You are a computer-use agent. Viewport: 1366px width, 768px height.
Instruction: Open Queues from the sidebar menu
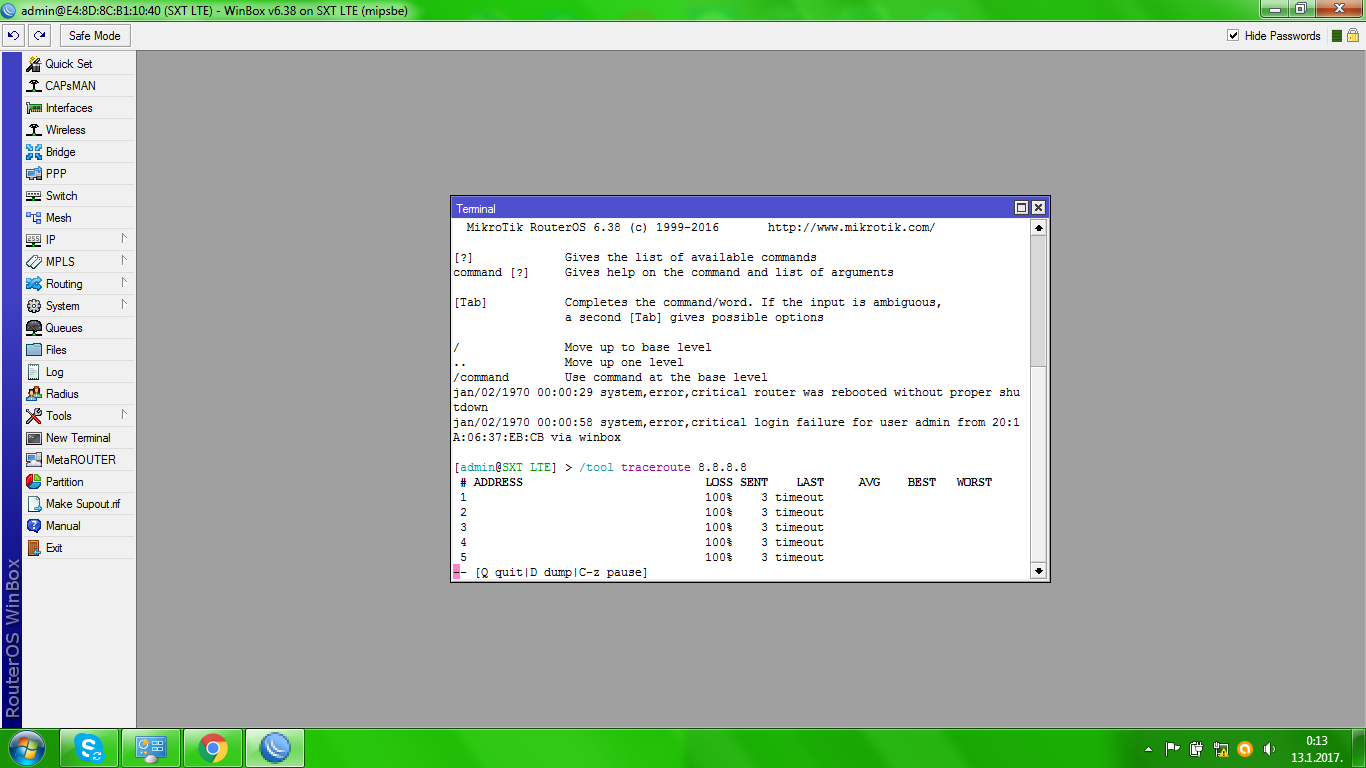(78, 328)
